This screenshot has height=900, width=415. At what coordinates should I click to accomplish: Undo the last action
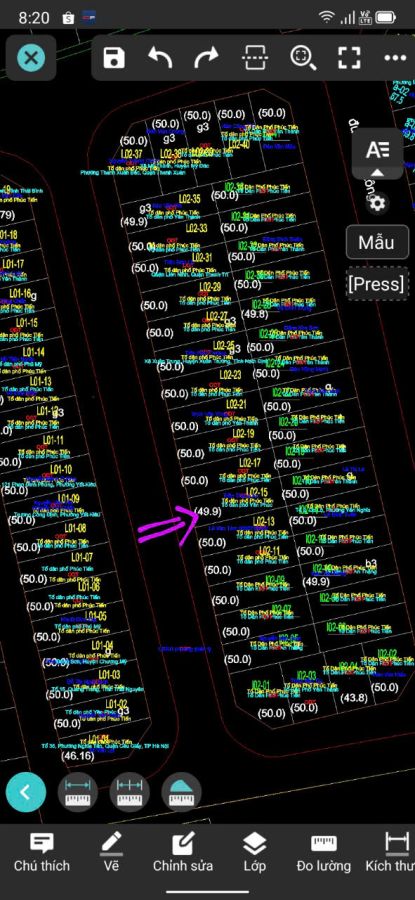tap(160, 58)
